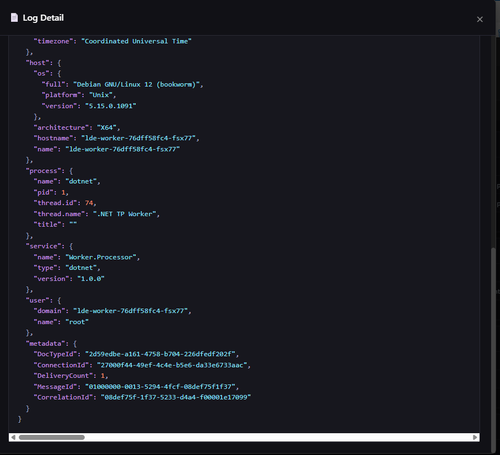The image size is (500, 455).
Task: Click the "metadata" key line
Action: [x=51, y=344]
